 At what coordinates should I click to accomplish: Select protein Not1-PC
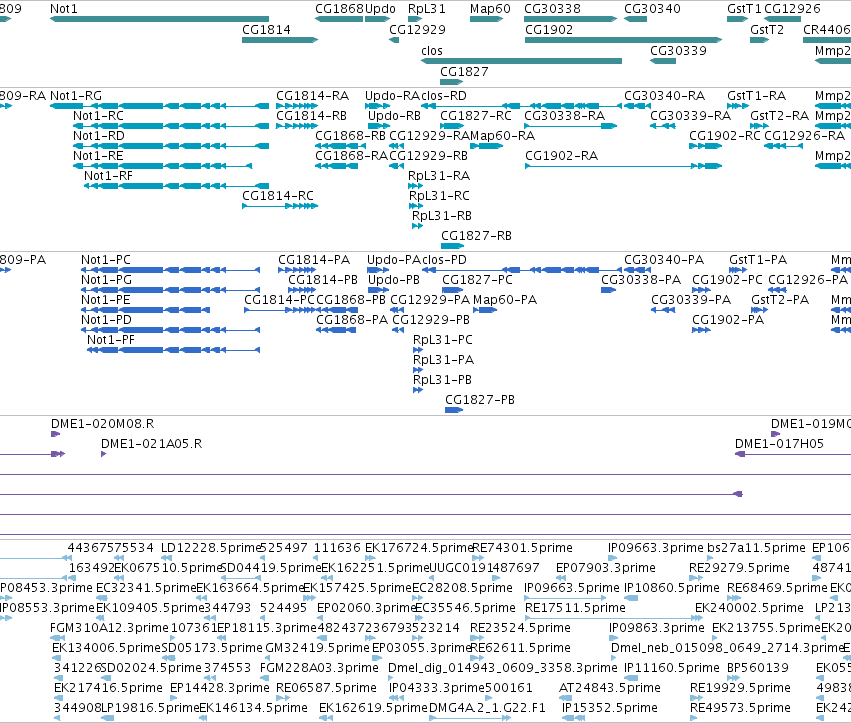click(170, 270)
